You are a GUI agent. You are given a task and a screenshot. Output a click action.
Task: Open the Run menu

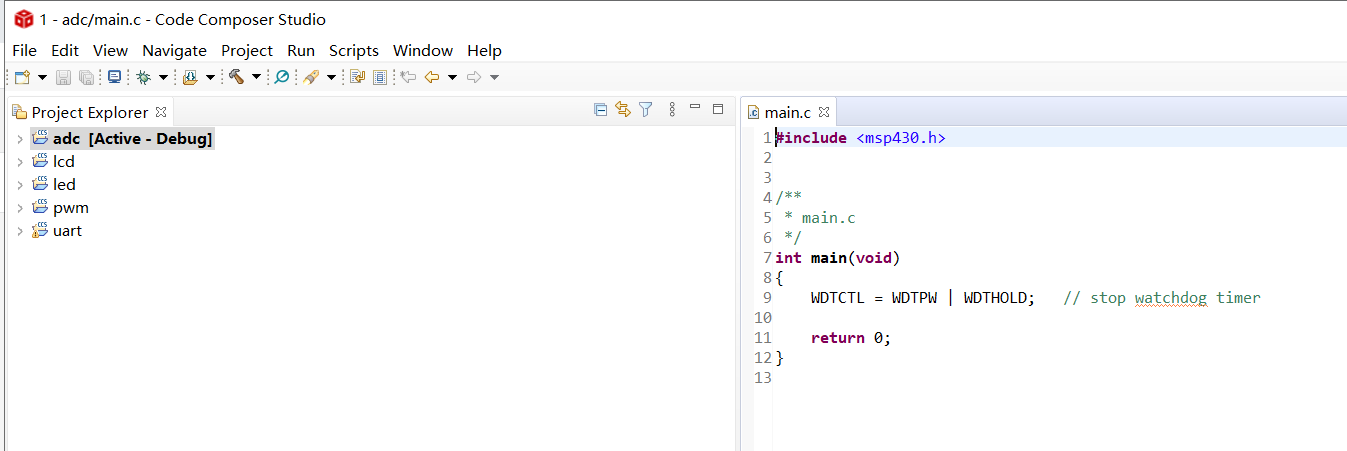click(x=300, y=50)
